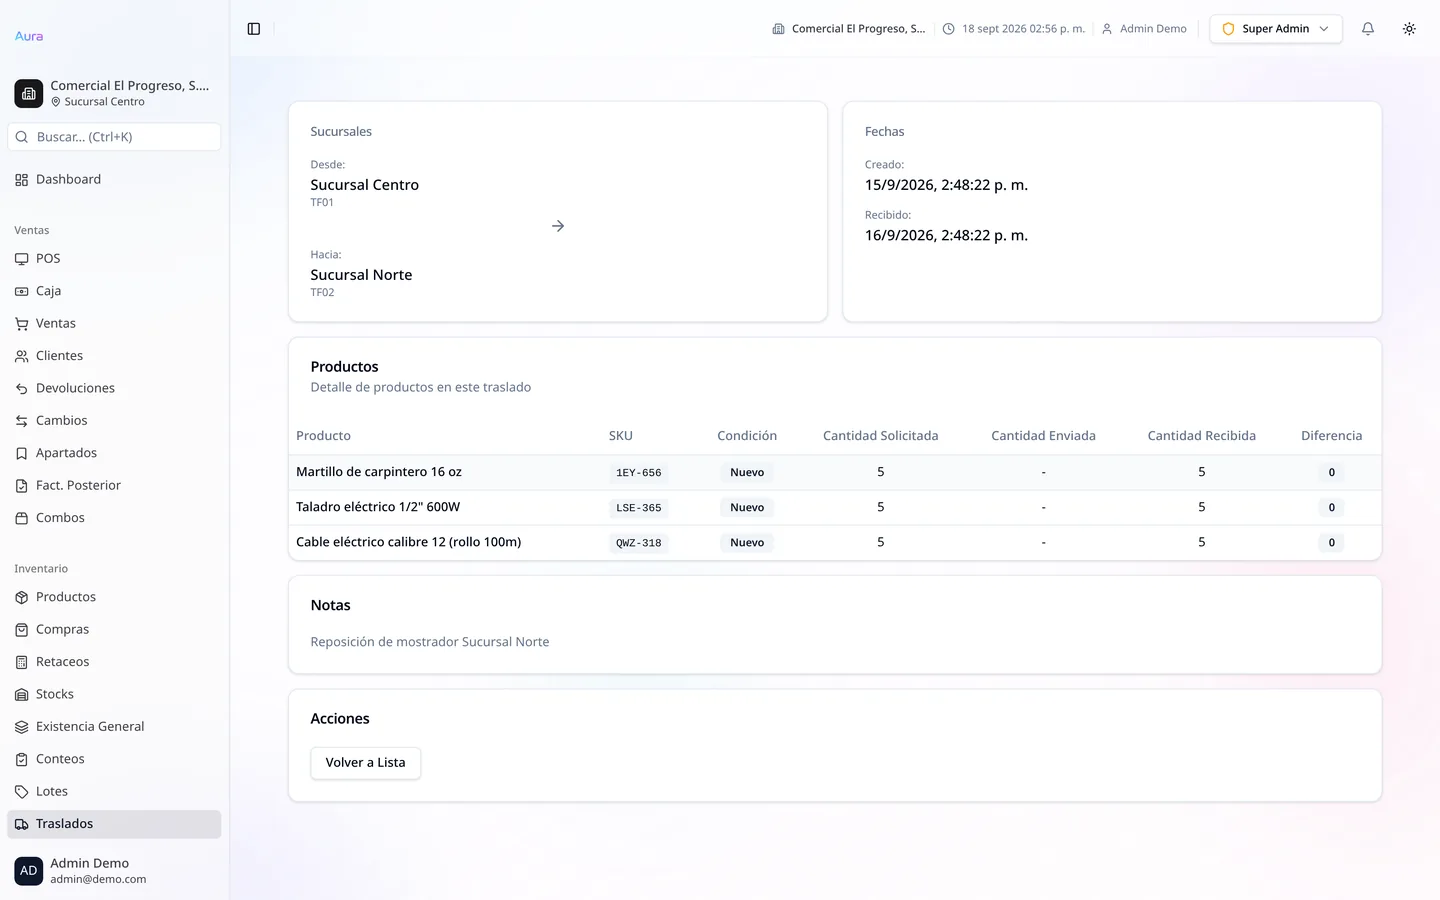Click the Fact. Posterior document icon
Screen dimensions: 1440x900
(22, 486)
